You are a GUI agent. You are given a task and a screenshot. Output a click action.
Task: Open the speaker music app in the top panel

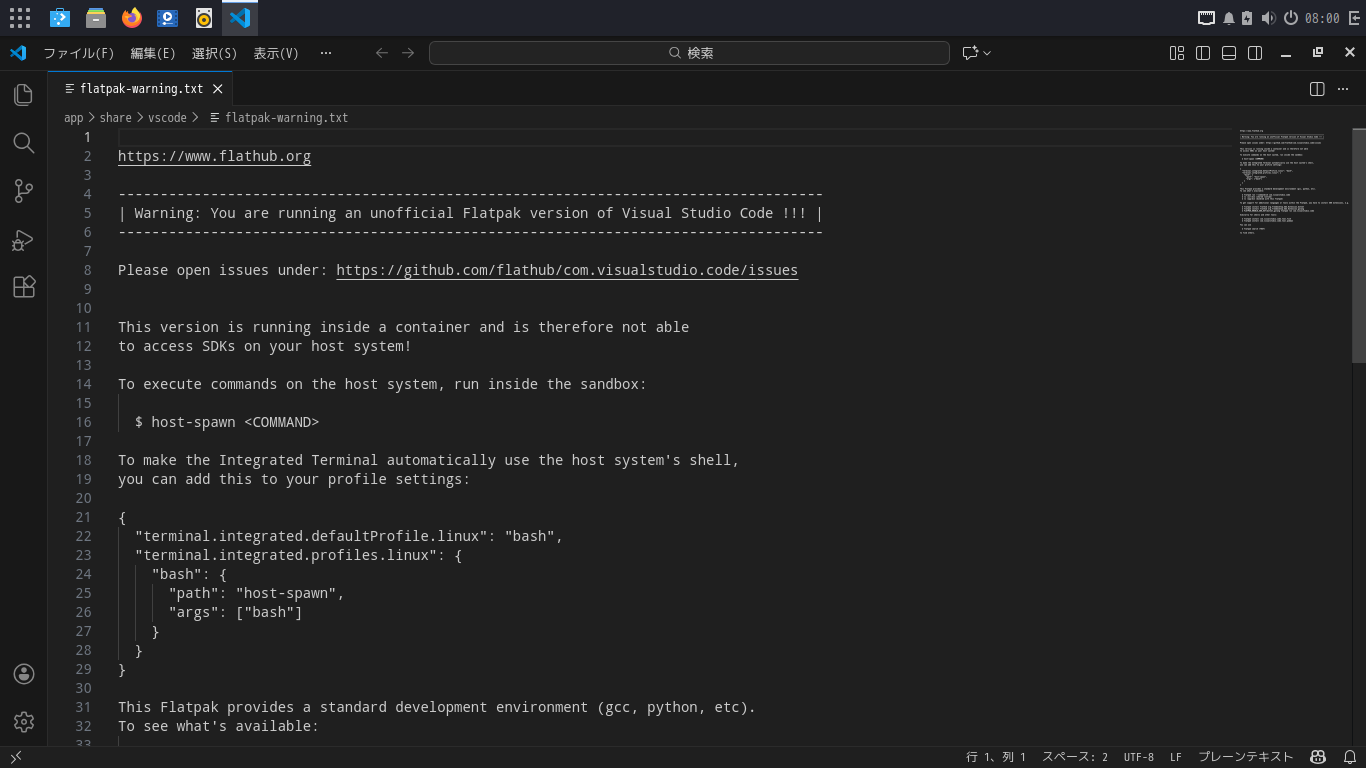click(203, 18)
